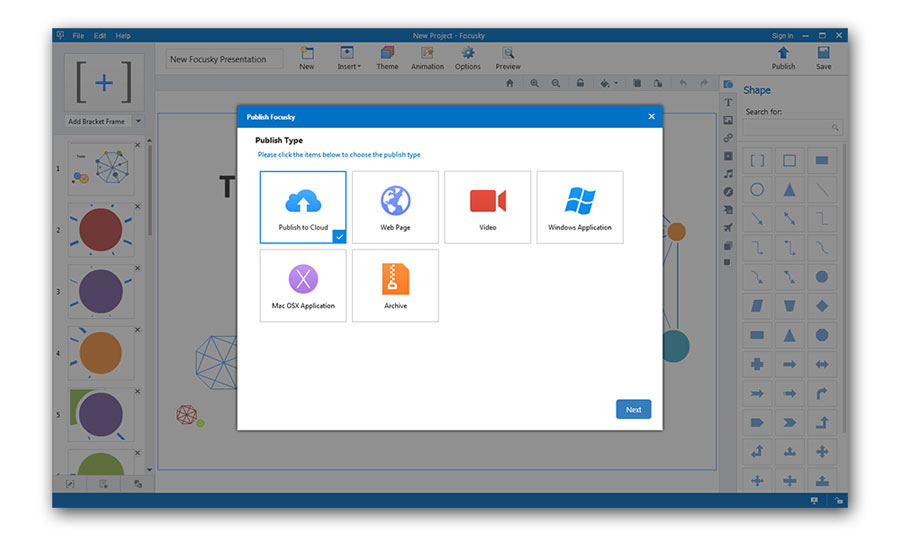Select slide 4 orange circle thumbnail
The width and height of the screenshot is (900, 543).
(101, 353)
